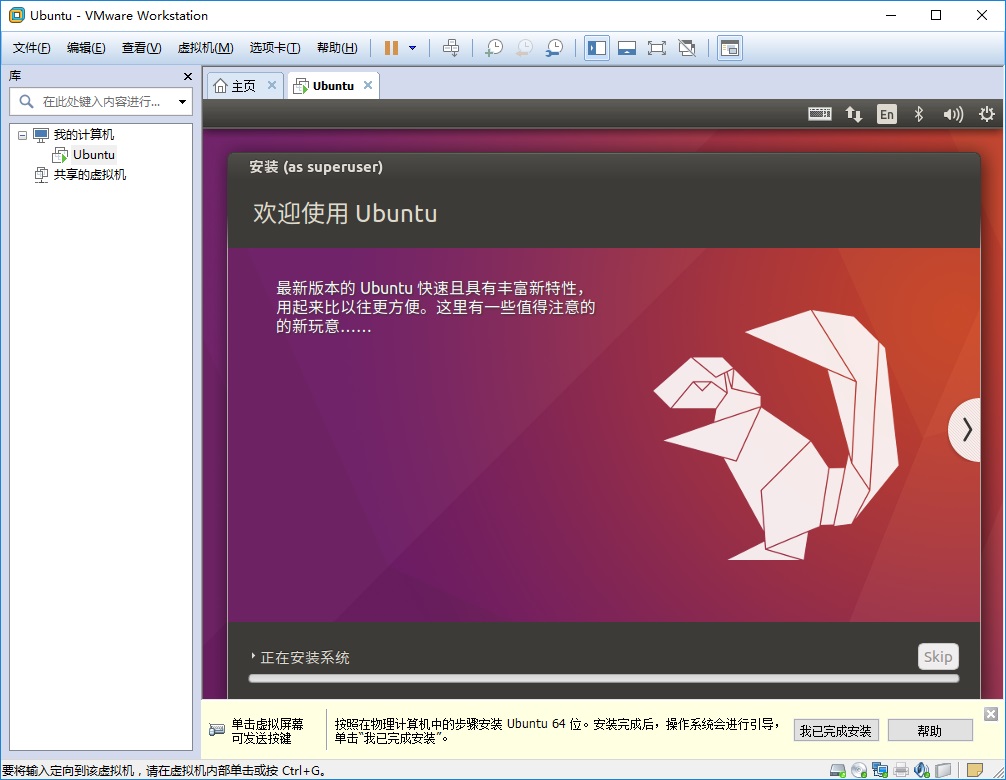Click the library search input field
Viewport: 1006px width, 780px height.
(x=99, y=101)
